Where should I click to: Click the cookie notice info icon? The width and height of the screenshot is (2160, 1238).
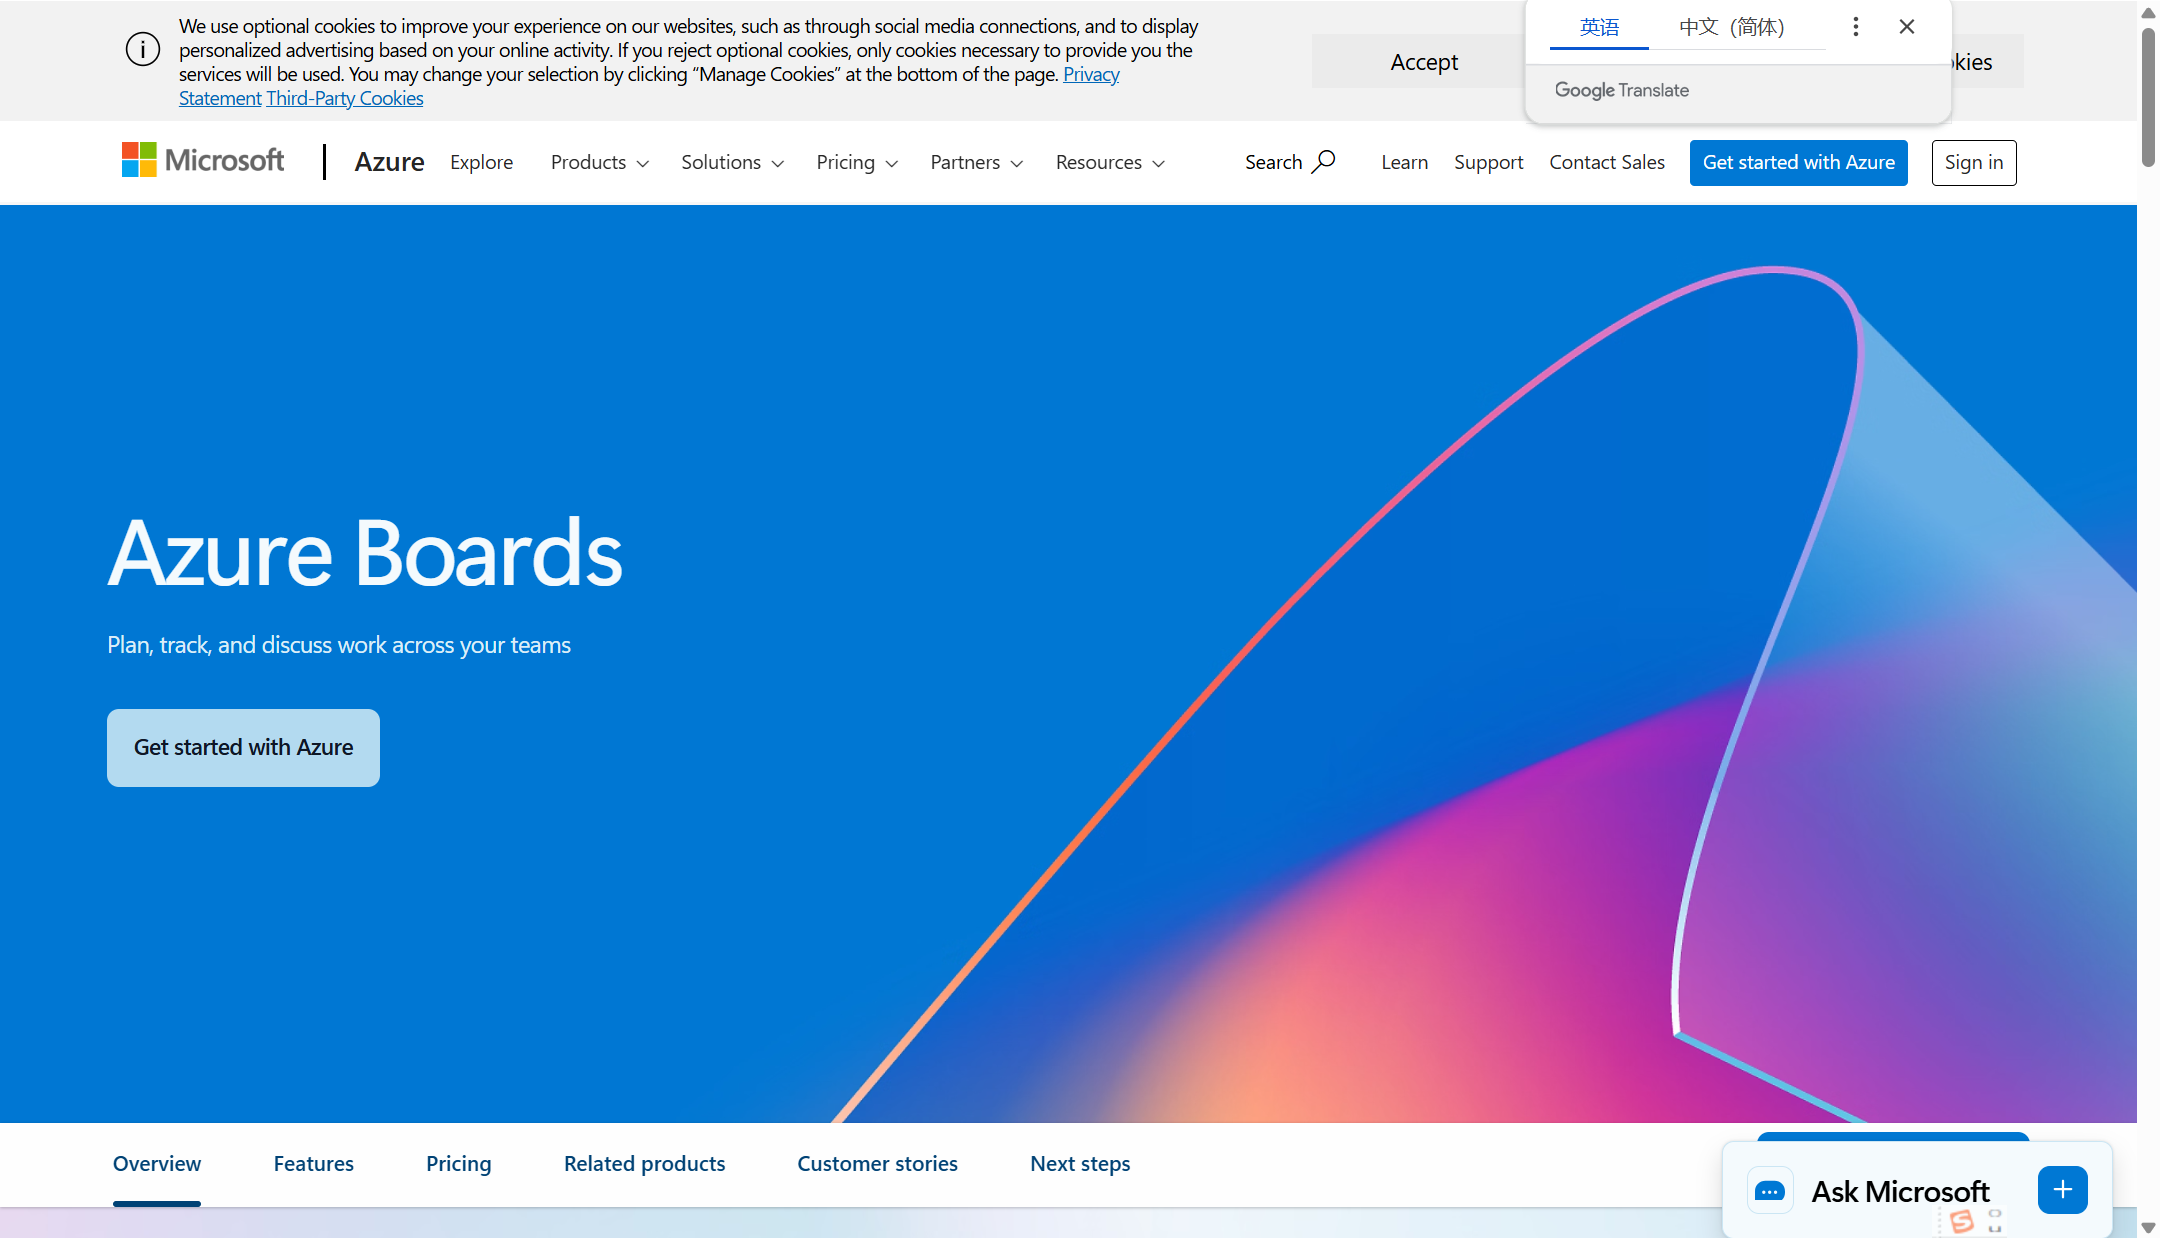pyautogui.click(x=143, y=49)
